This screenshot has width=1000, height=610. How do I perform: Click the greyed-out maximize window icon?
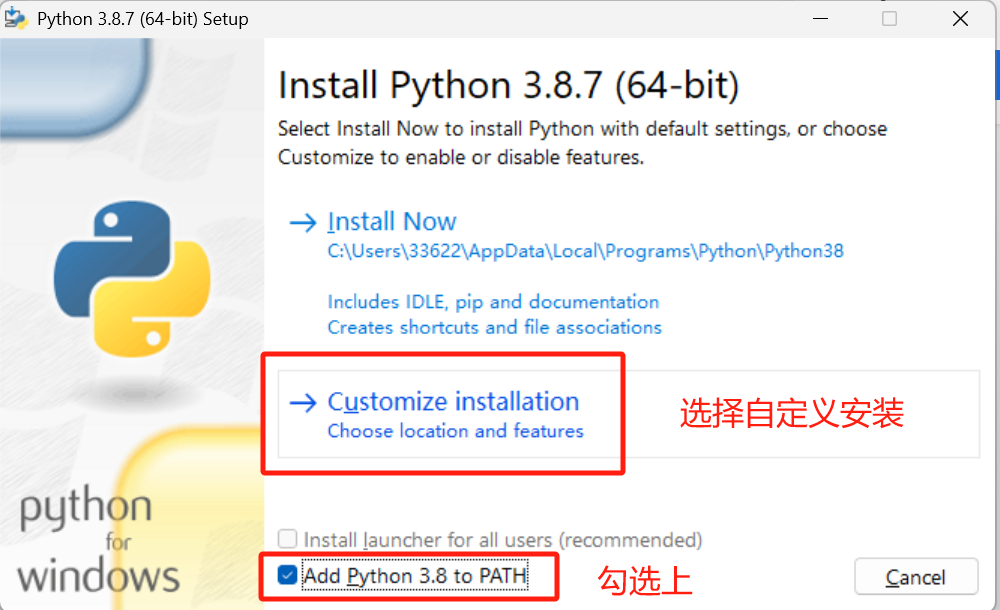coord(889,19)
